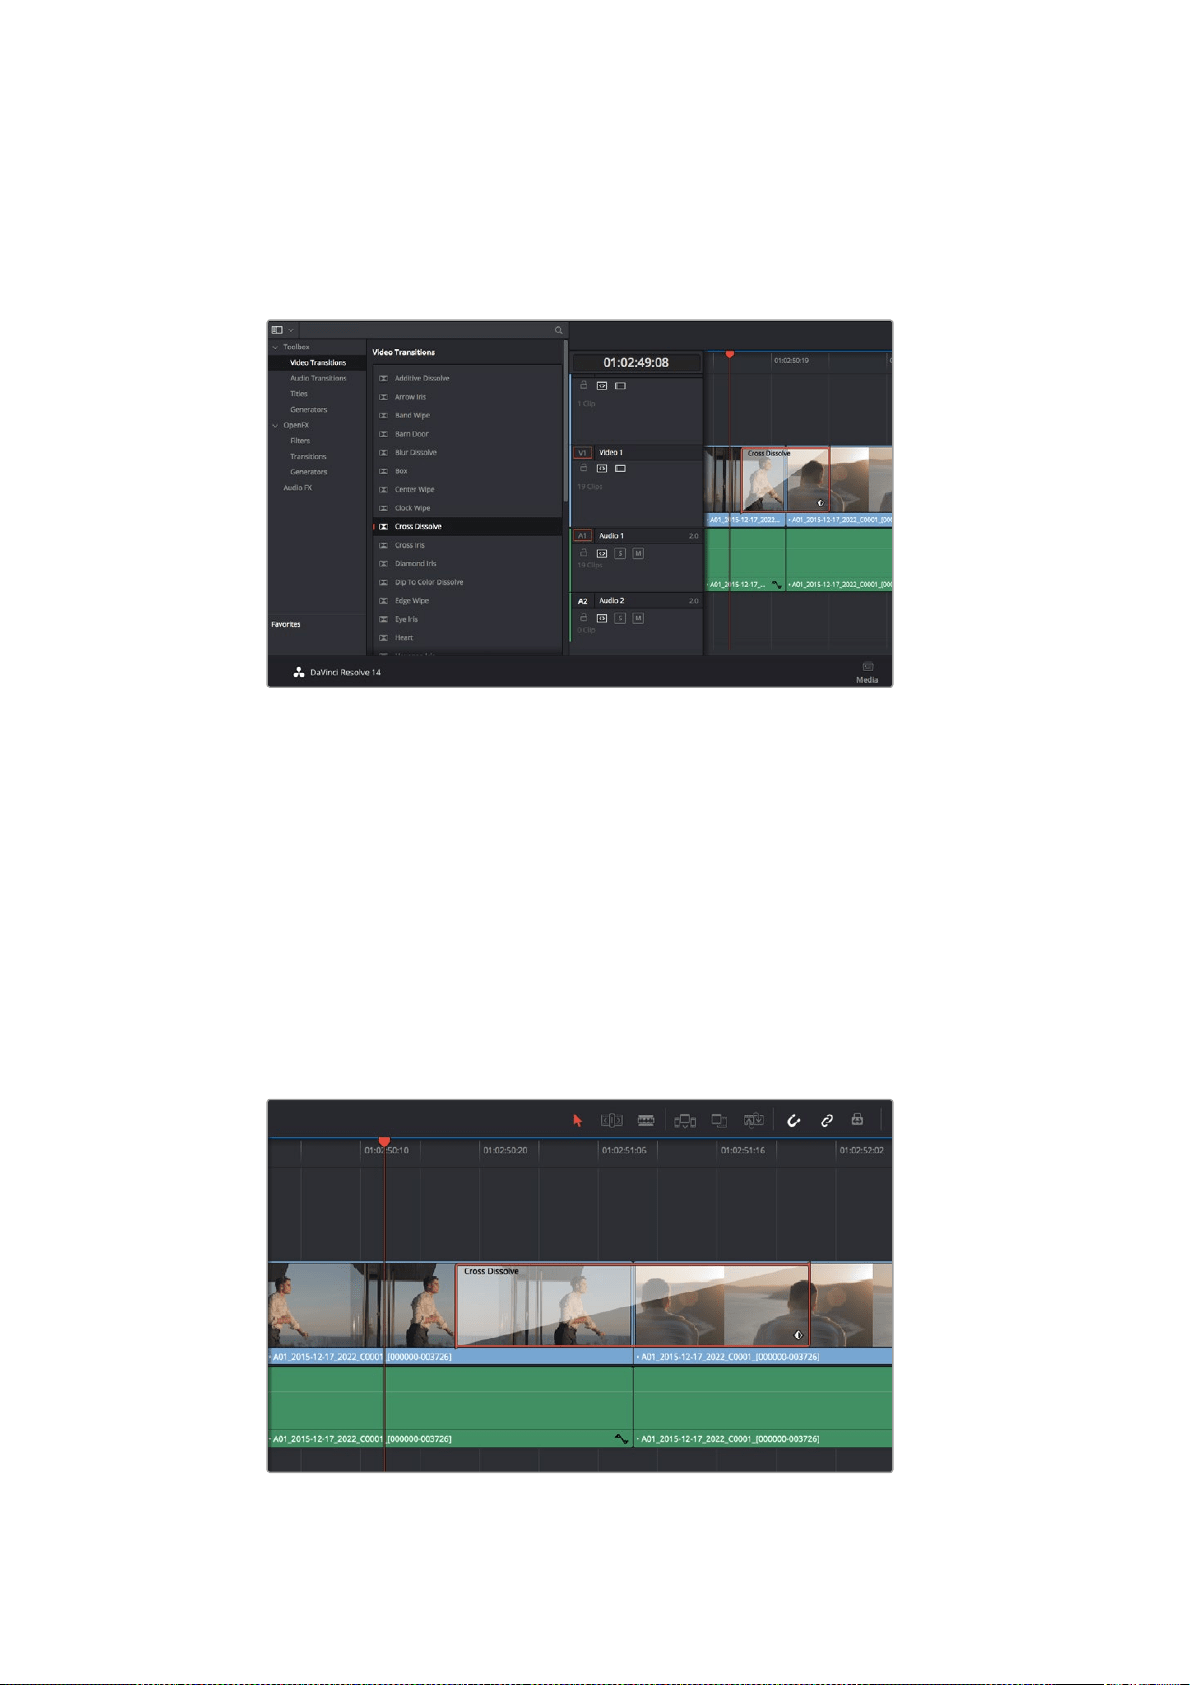Select the Additive Dissolve transition
The width and height of the screenshot is (1192, 1685).
tap(467, 378)
